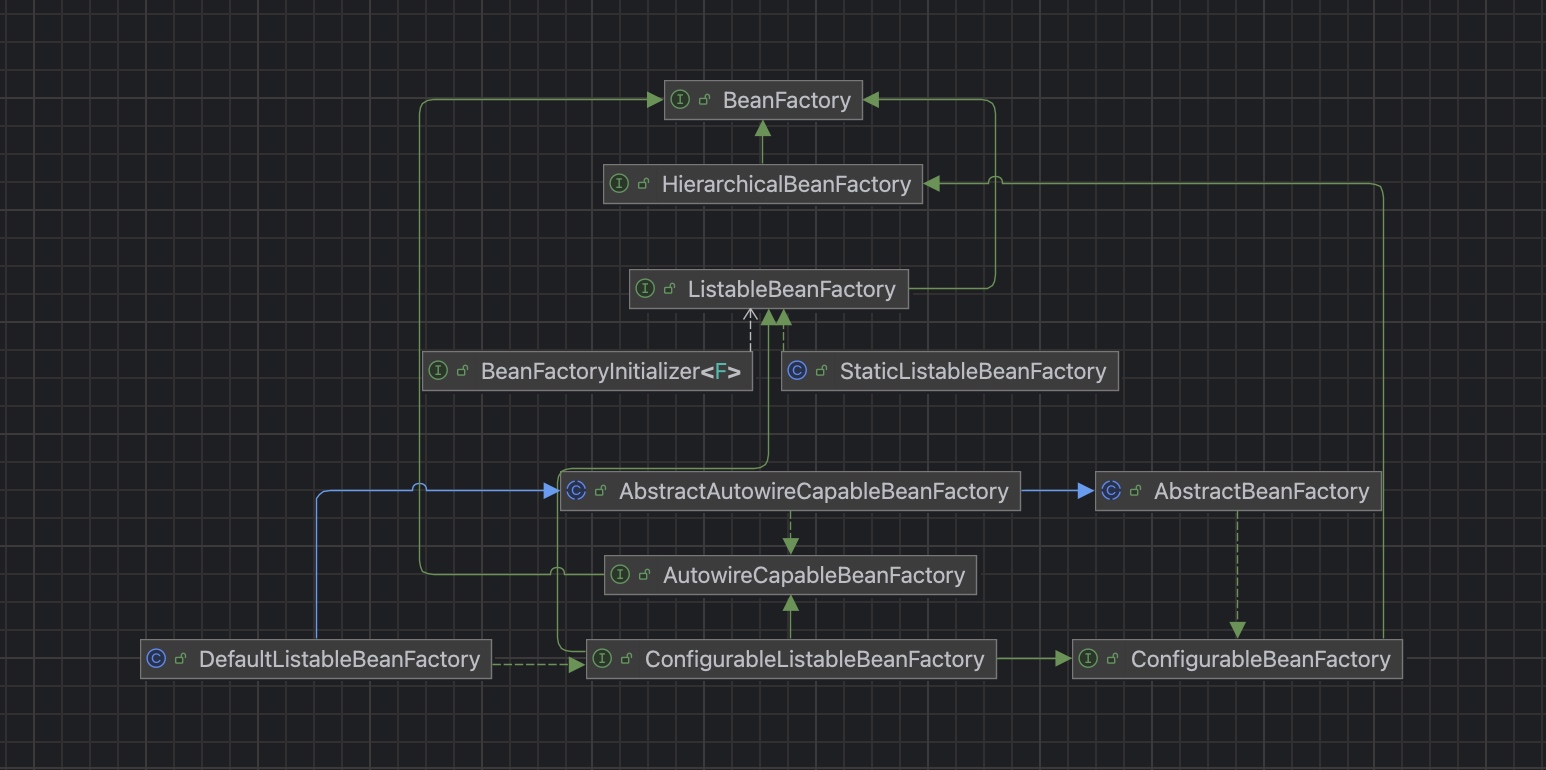The height and width of the screenshot is (770, 1546).
Task: Select the ConfigurableListableBeanFactory node label
Action: coord(814,658)
